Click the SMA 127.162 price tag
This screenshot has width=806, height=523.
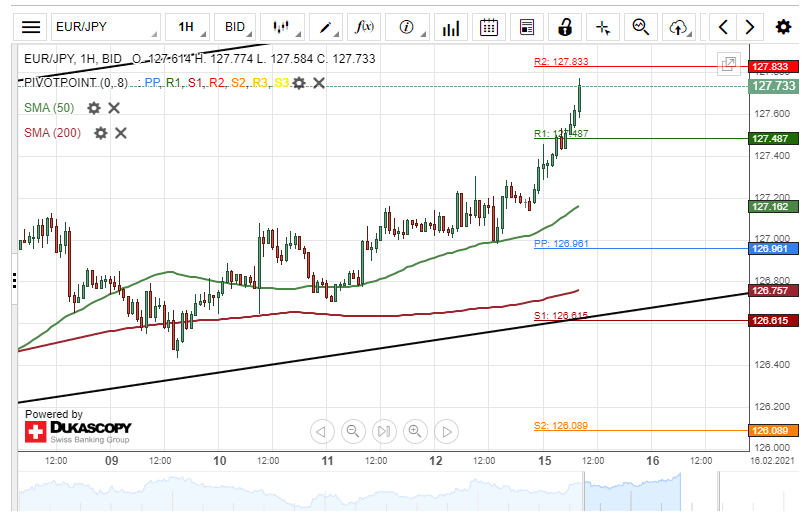coord(774,207)
